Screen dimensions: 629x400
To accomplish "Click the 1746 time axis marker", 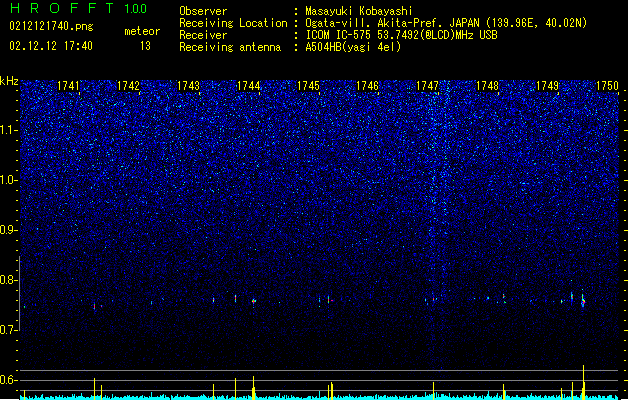I will [x=367, y=85].
